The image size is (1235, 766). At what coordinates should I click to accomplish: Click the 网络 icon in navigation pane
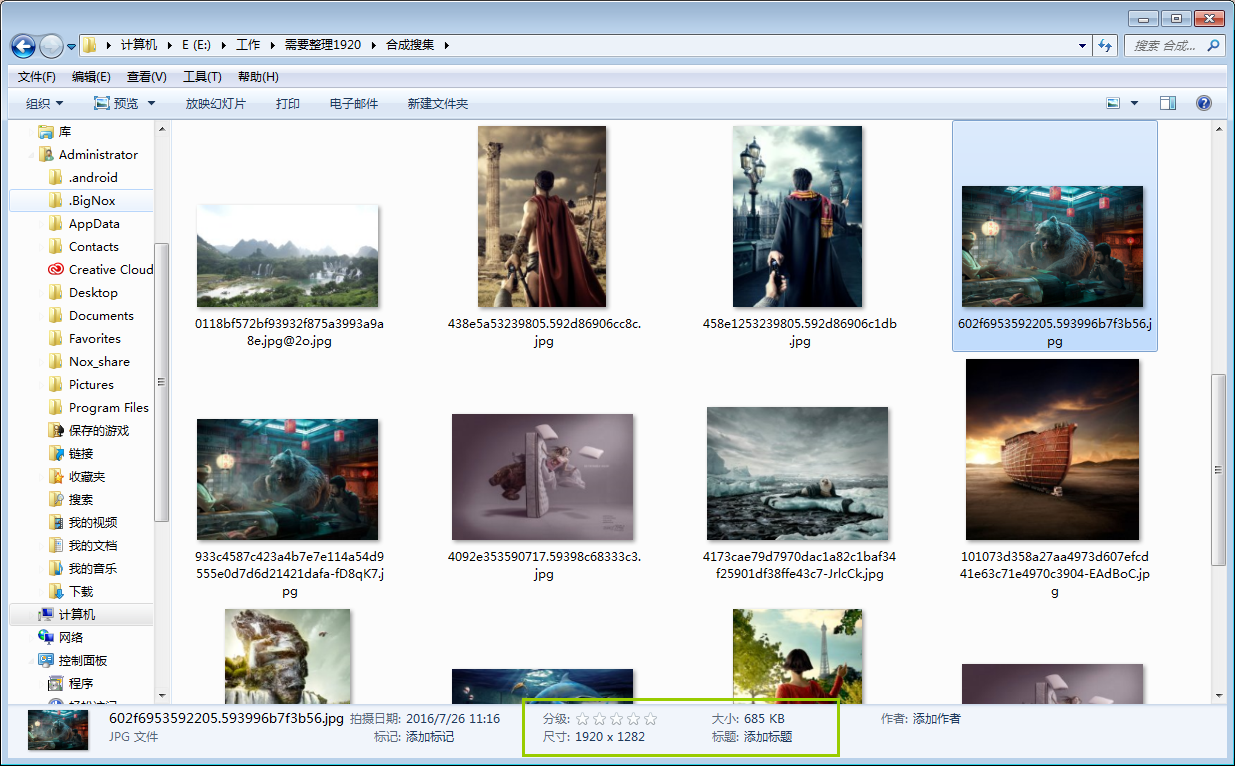tap(46, 637)
